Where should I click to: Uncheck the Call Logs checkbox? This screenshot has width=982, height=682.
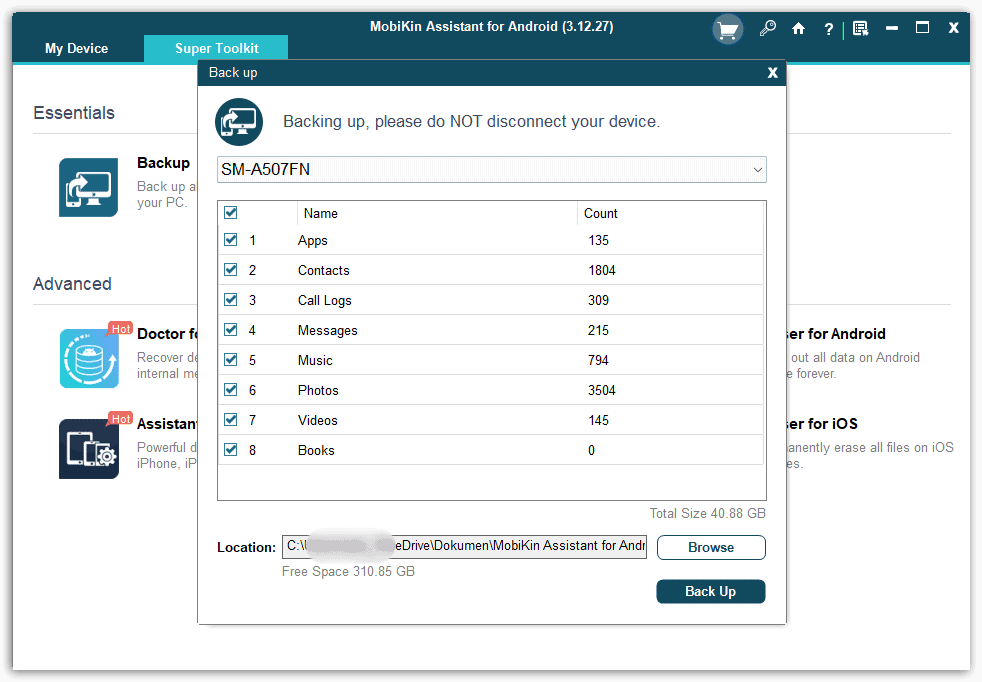coord(230,300)
